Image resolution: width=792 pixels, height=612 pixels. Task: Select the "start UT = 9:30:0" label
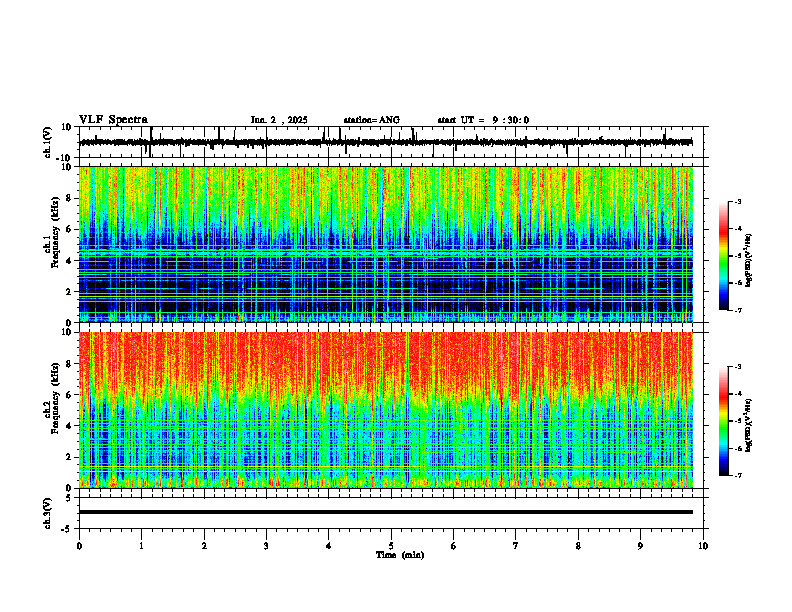[483, 120]
